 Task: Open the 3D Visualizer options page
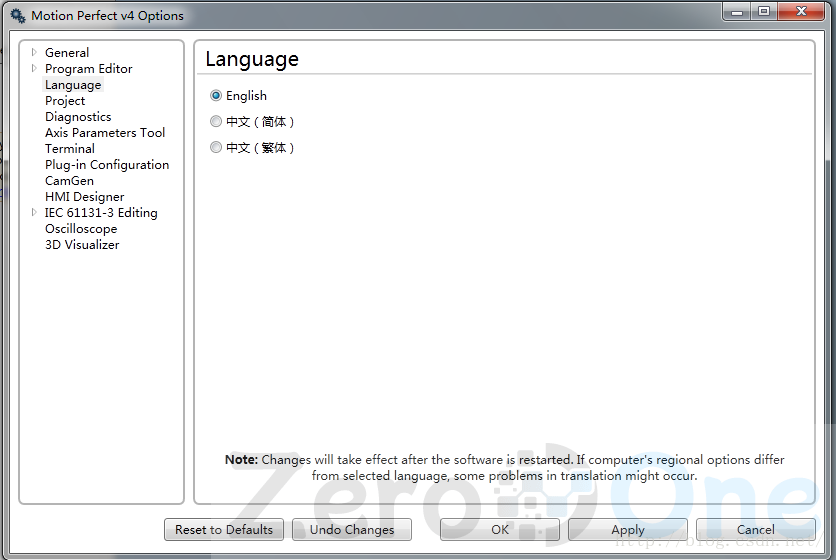click(x=82, y=245)
